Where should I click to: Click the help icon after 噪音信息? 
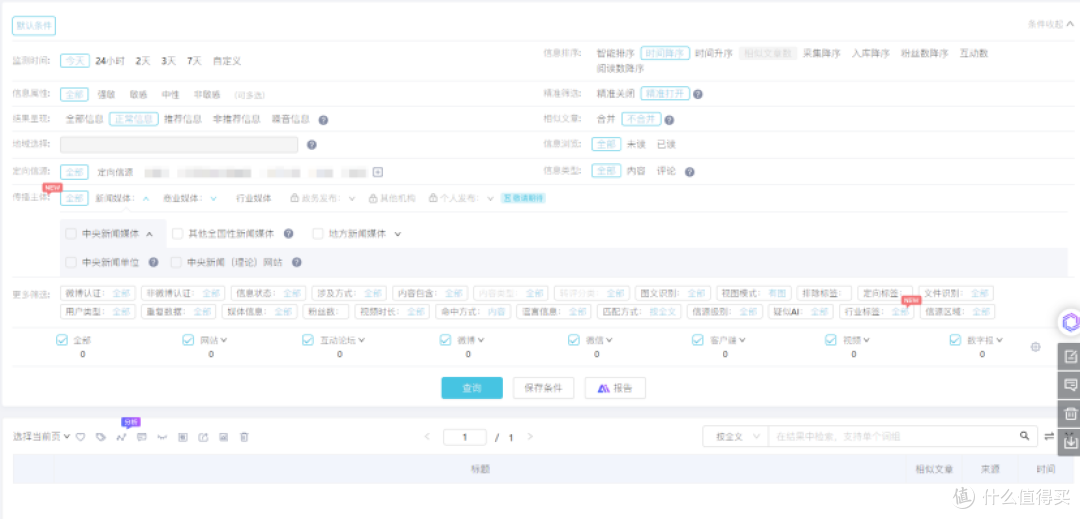click(x=323, y=120)
